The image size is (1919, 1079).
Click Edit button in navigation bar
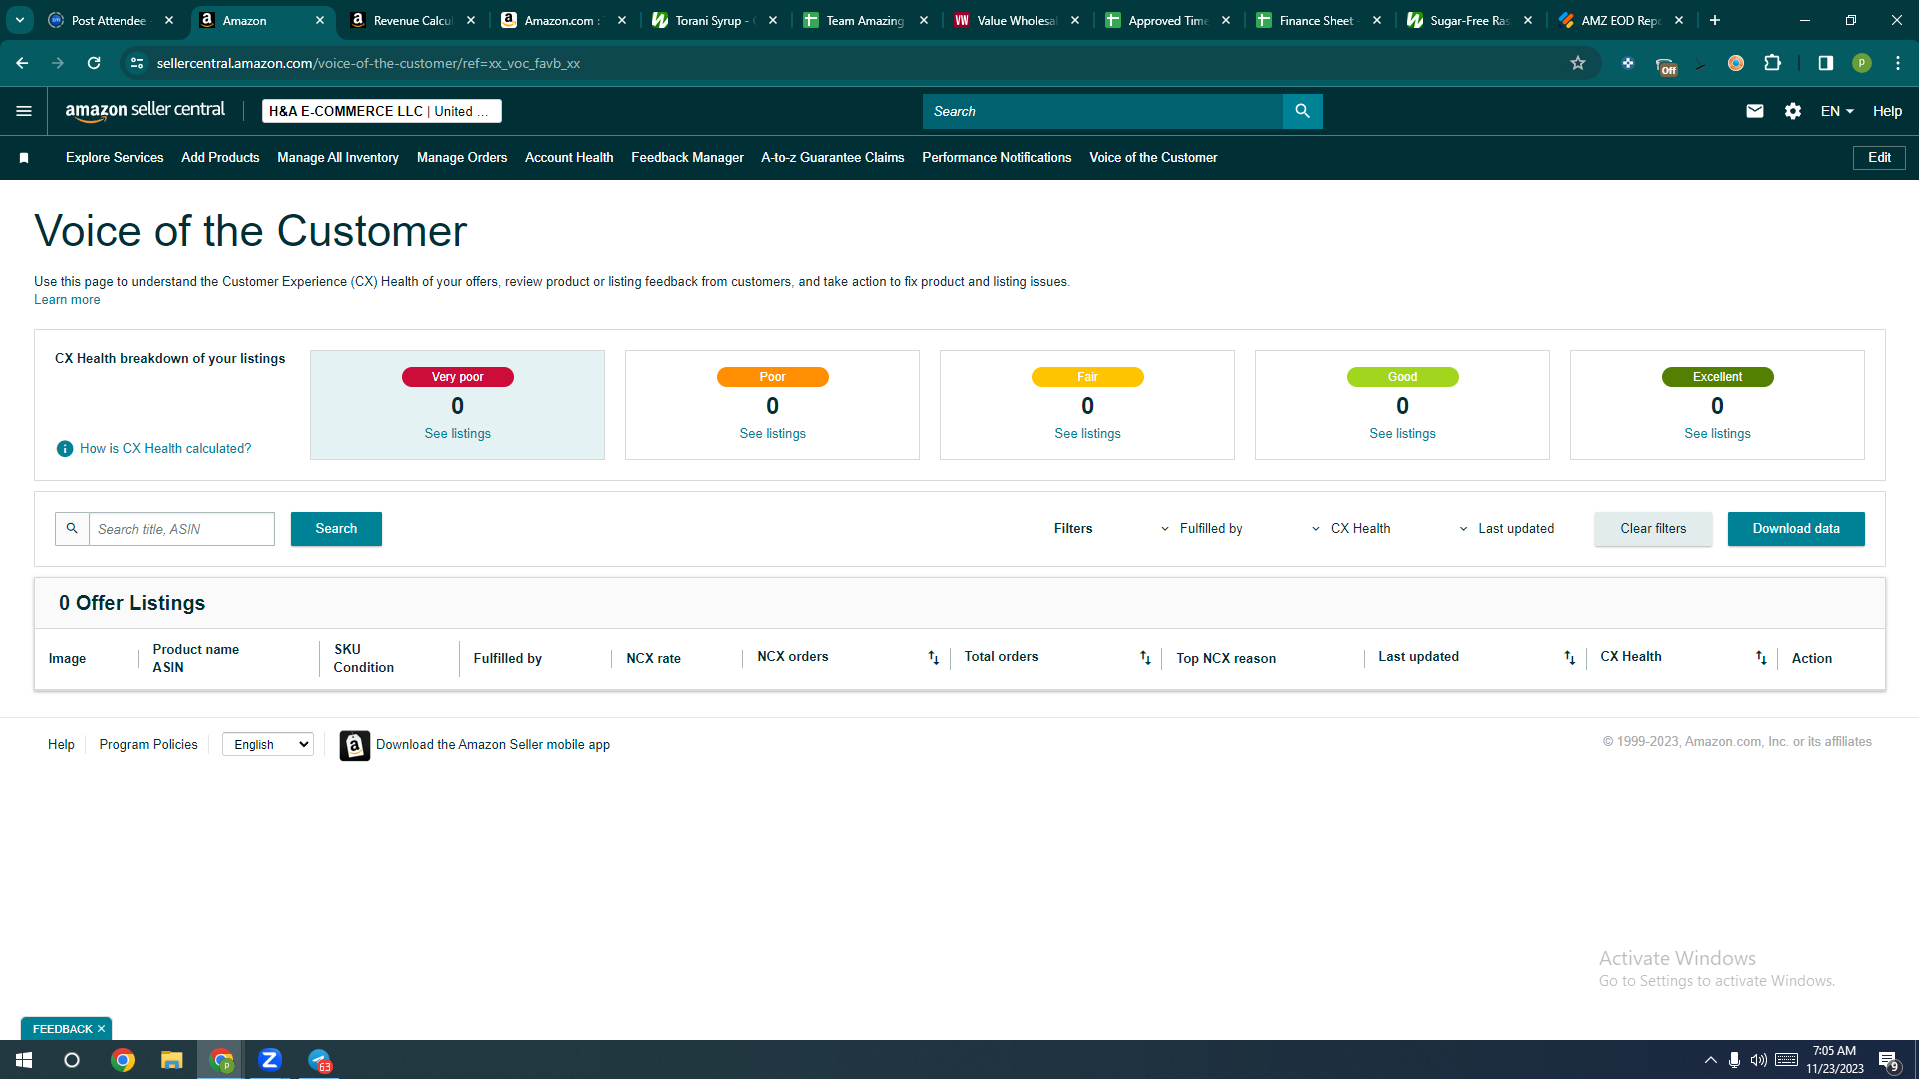[1879, 158]
